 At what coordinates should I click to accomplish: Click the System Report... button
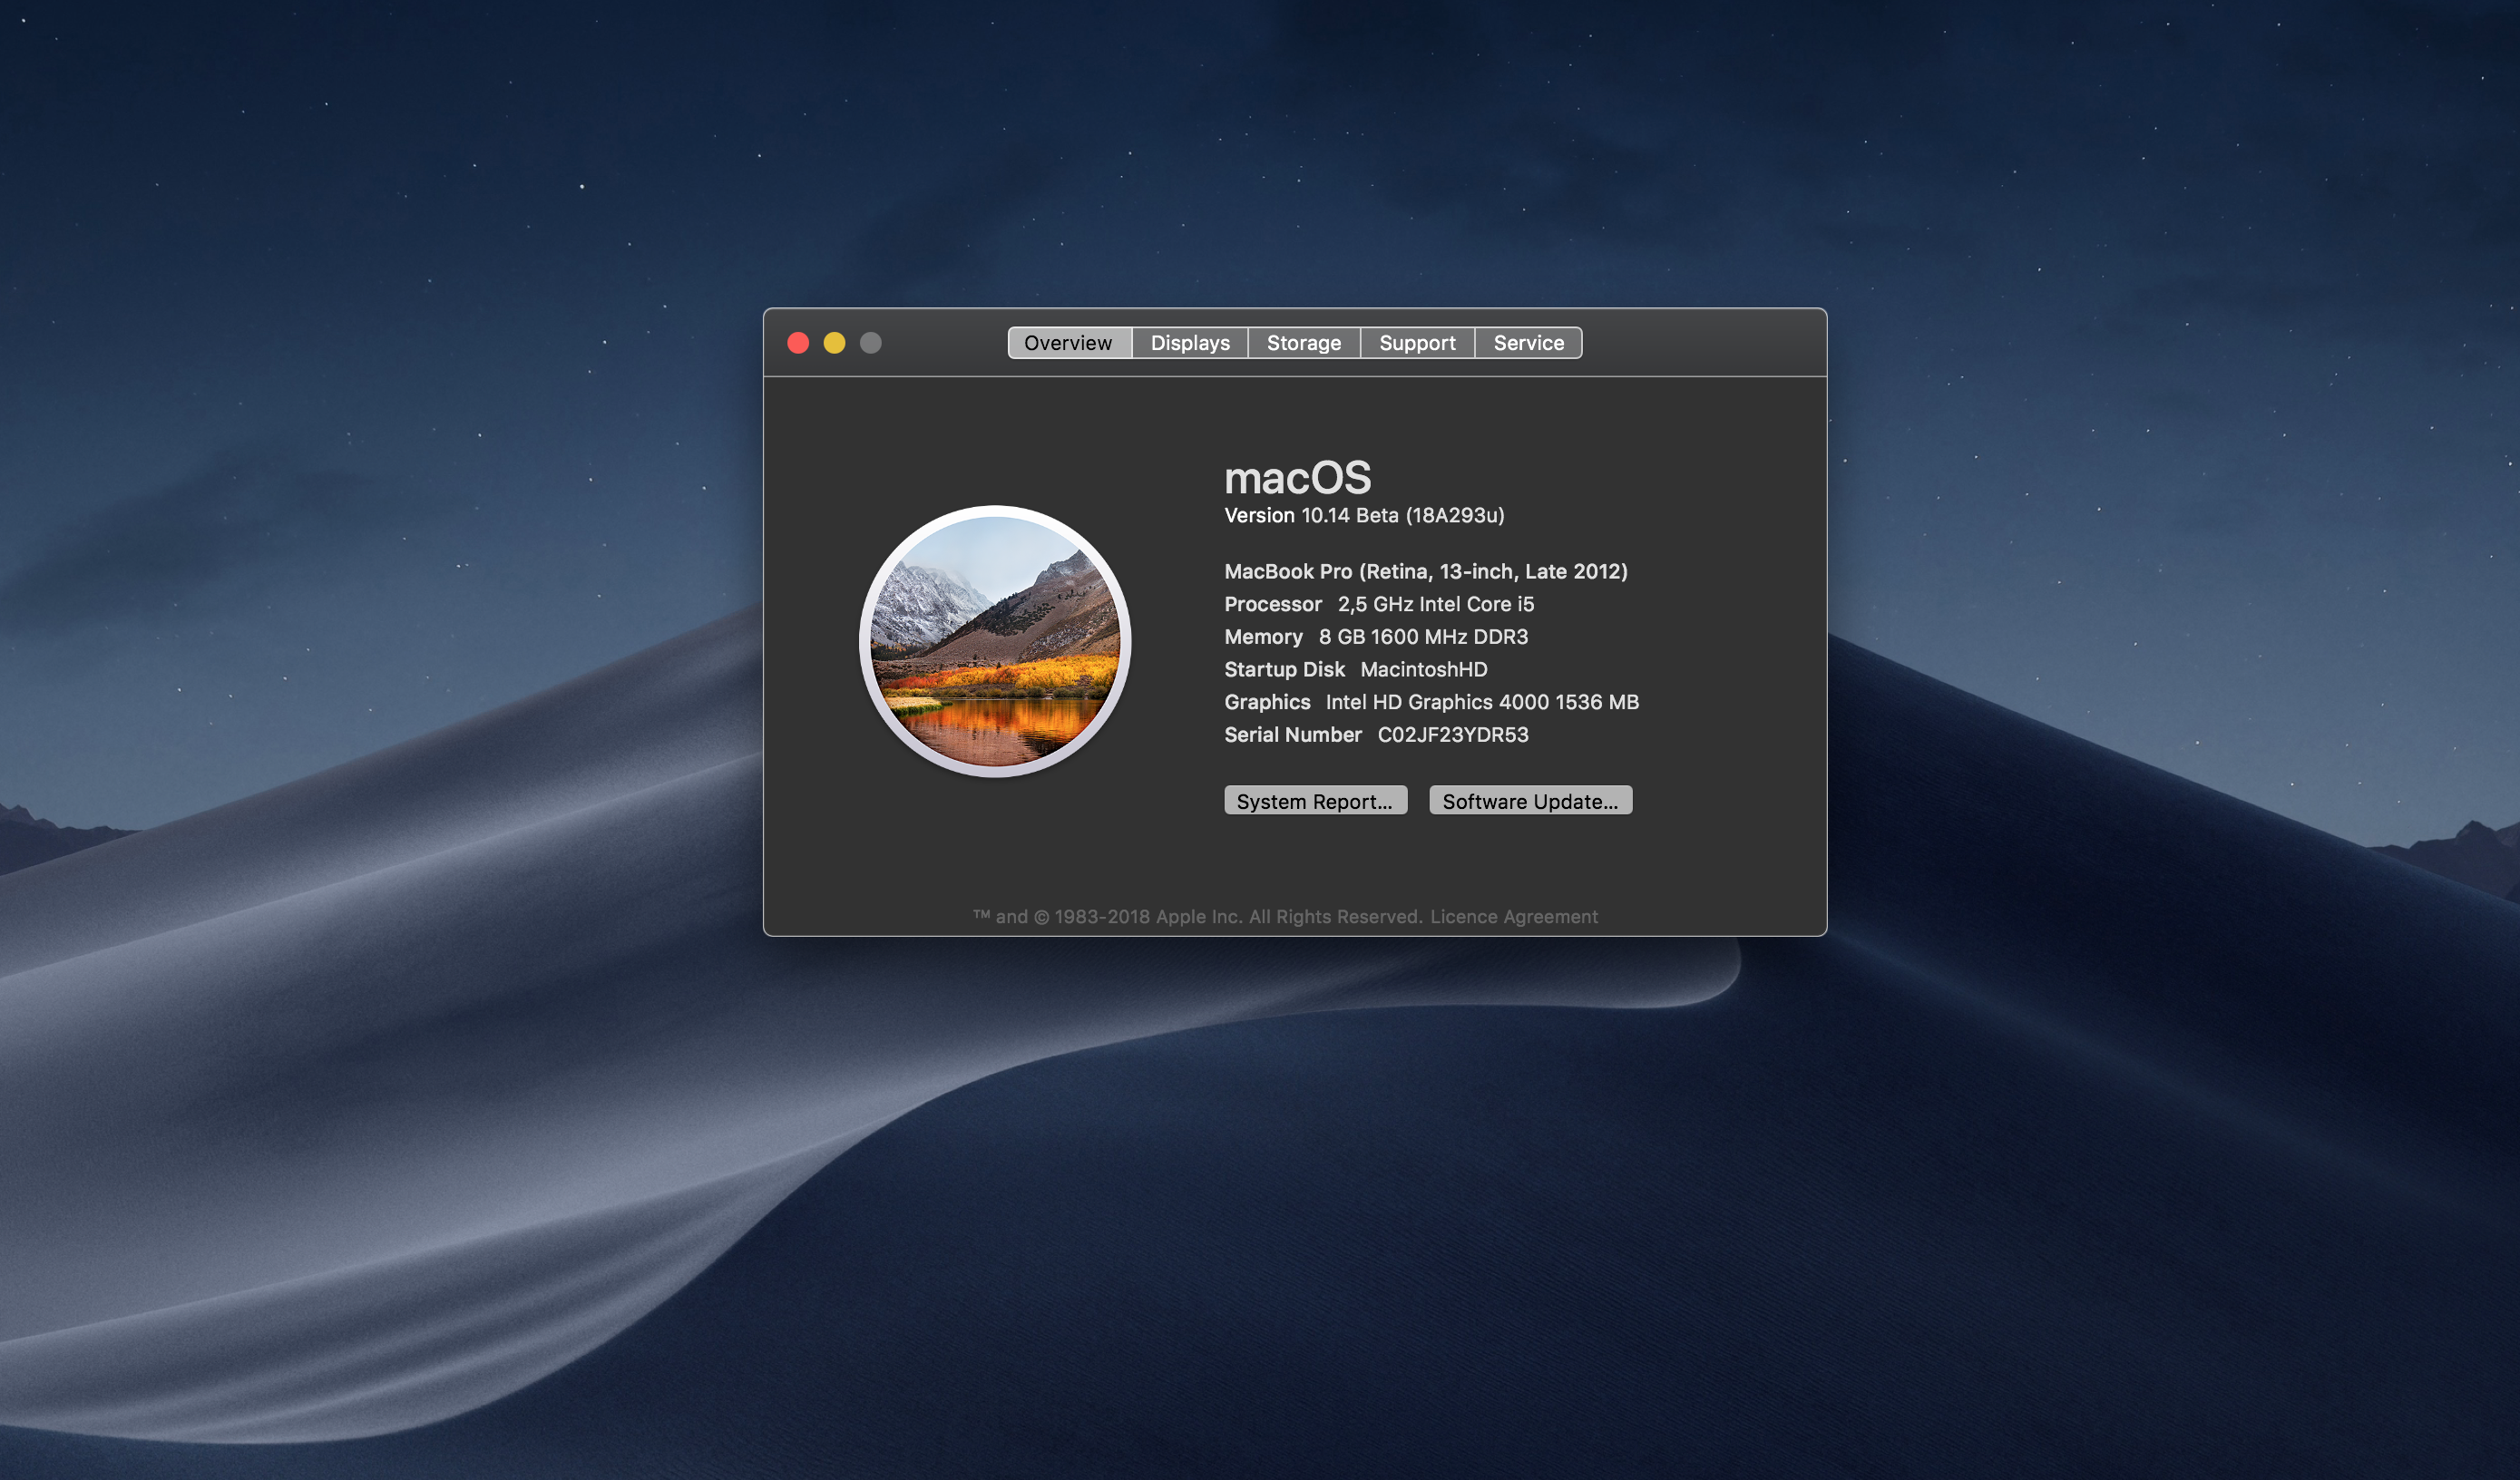point(1315,801)
